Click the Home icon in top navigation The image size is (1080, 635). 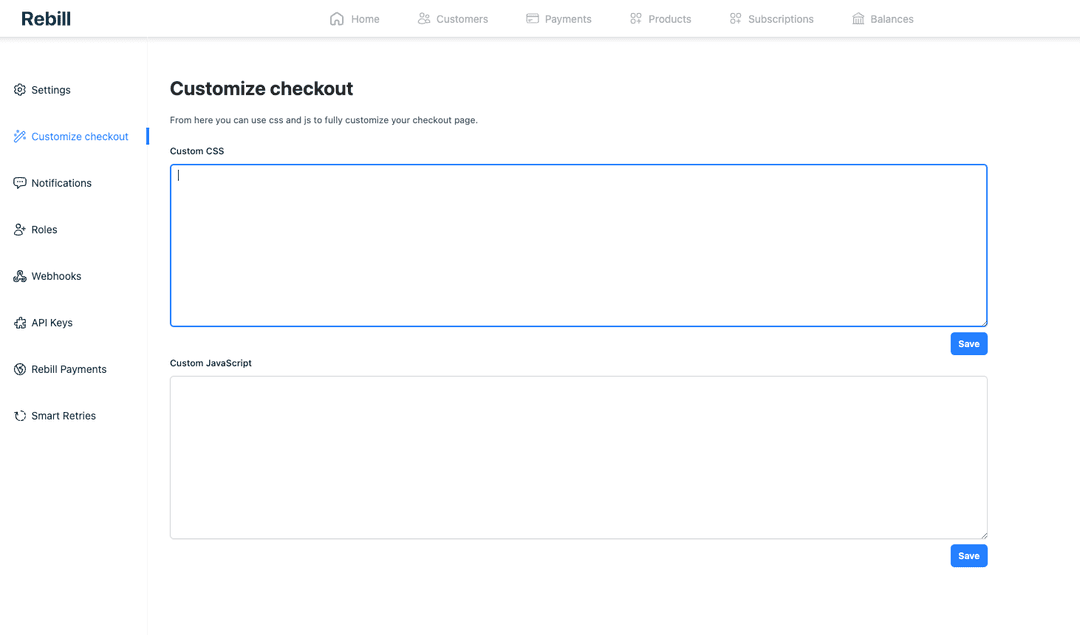coord(336,18)
